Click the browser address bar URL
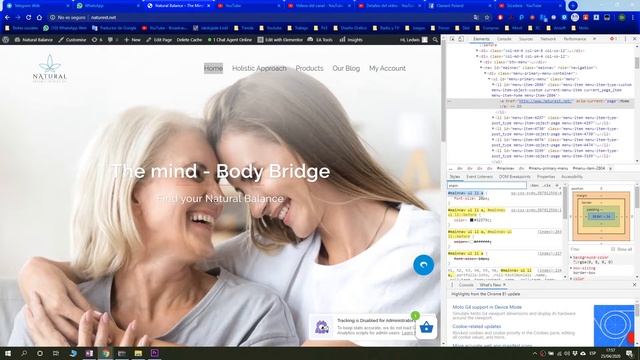 click(x=103, y=18)
